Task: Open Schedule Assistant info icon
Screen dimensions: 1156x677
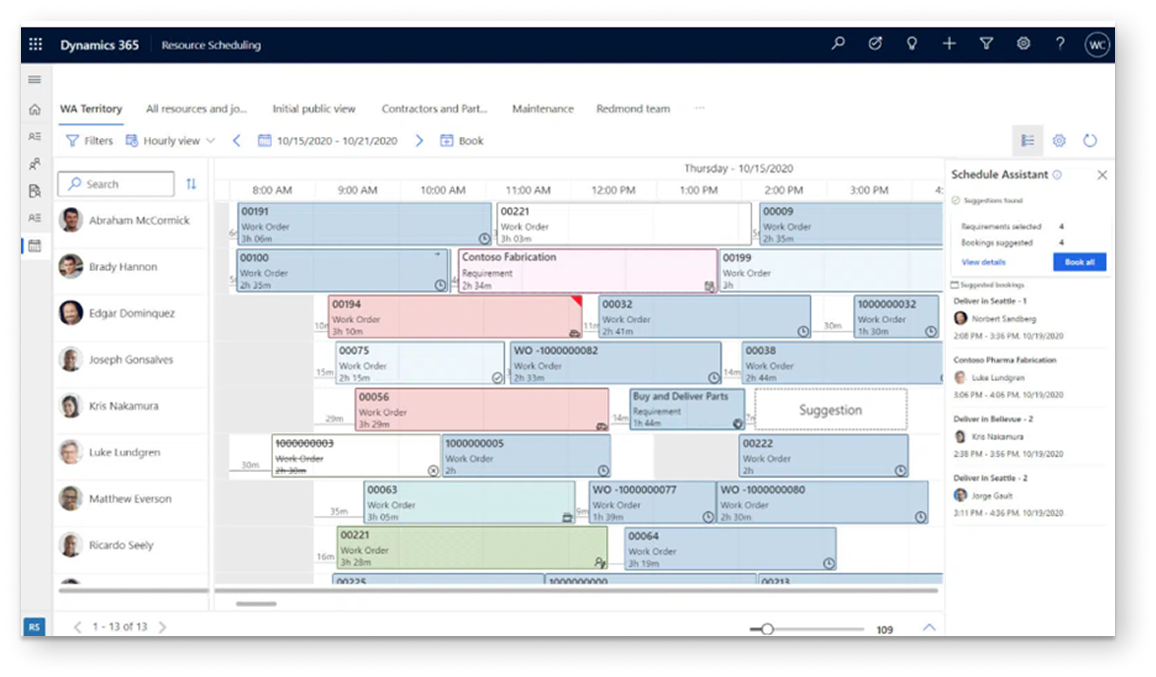Action: tap(1057, 175)
